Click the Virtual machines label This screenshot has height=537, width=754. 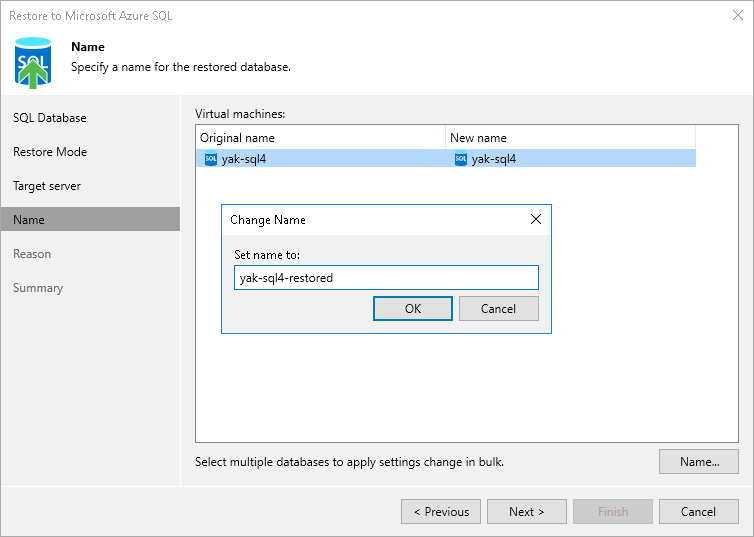[240, 114]
